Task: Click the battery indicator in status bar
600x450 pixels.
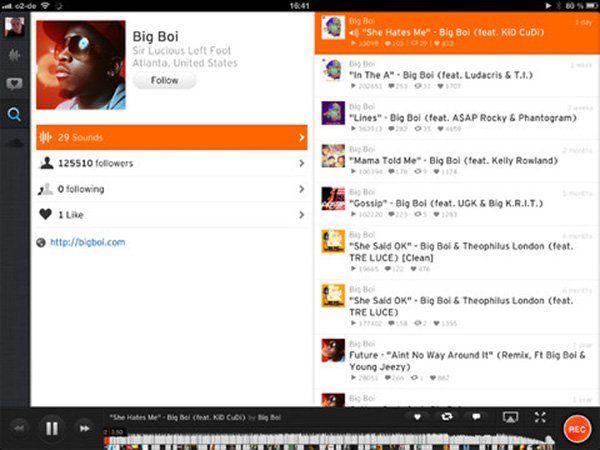Action: [x=591, y=5]
